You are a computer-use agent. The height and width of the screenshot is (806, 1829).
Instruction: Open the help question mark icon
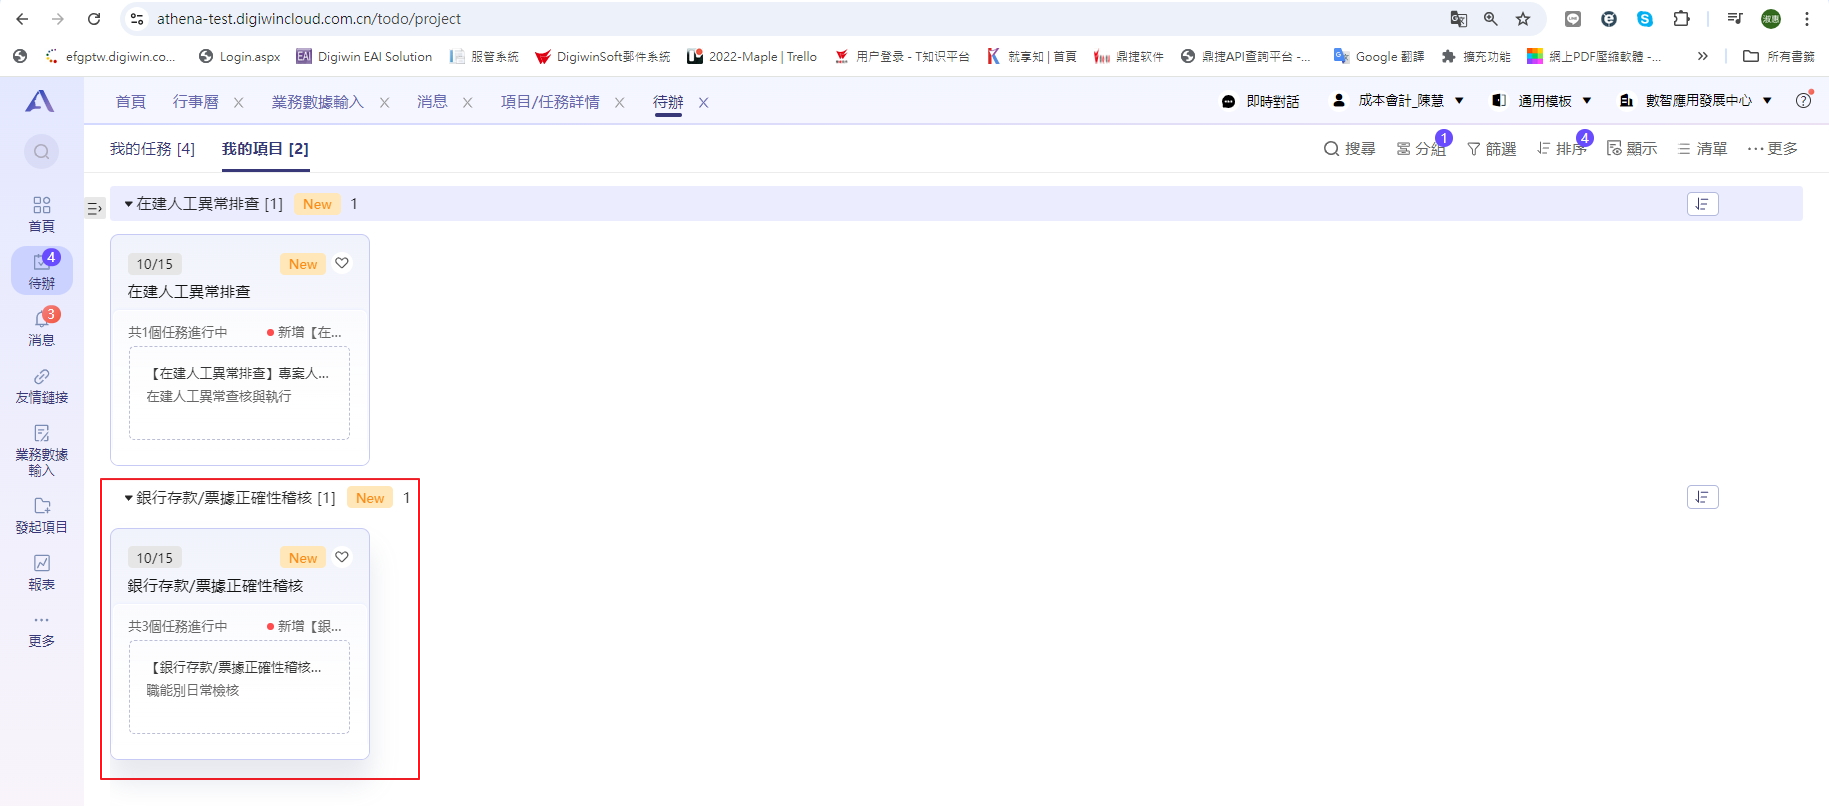click(x=1803, y=100)
